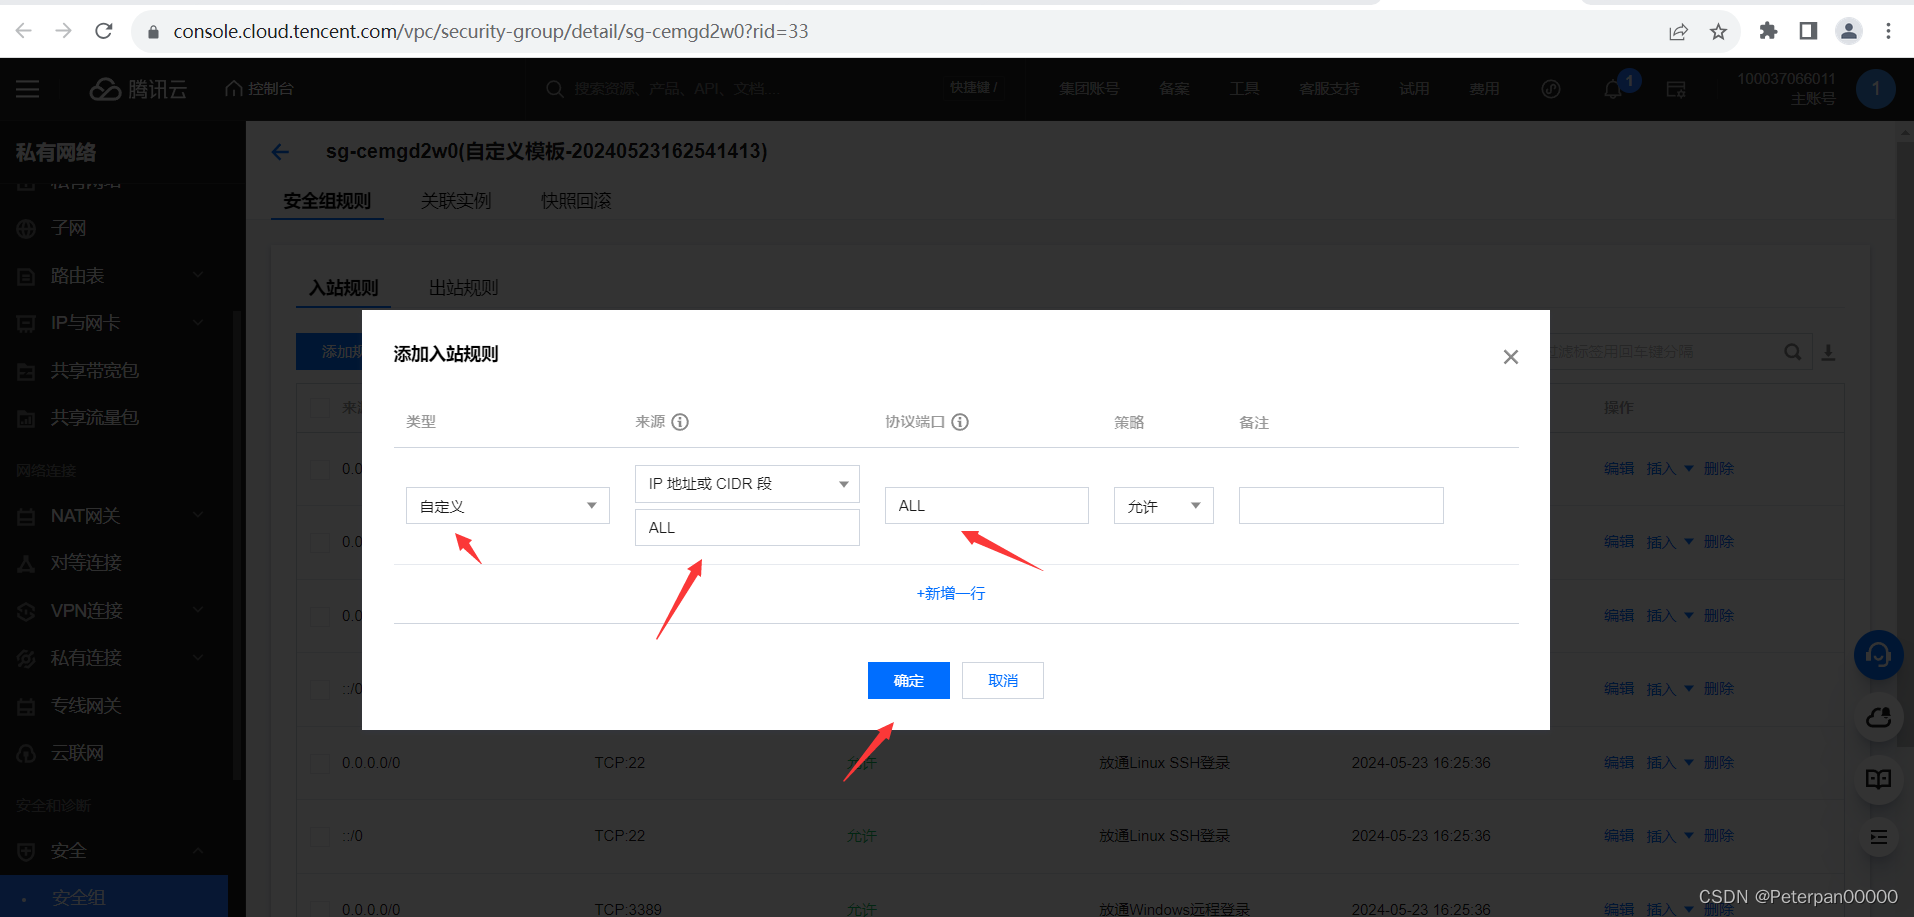Image resolution: width=1914 pixels, height=917 pixels.
Task: Tick the checkbox for the ::/0 TCP:22 rule
Action: pos(320,836)
